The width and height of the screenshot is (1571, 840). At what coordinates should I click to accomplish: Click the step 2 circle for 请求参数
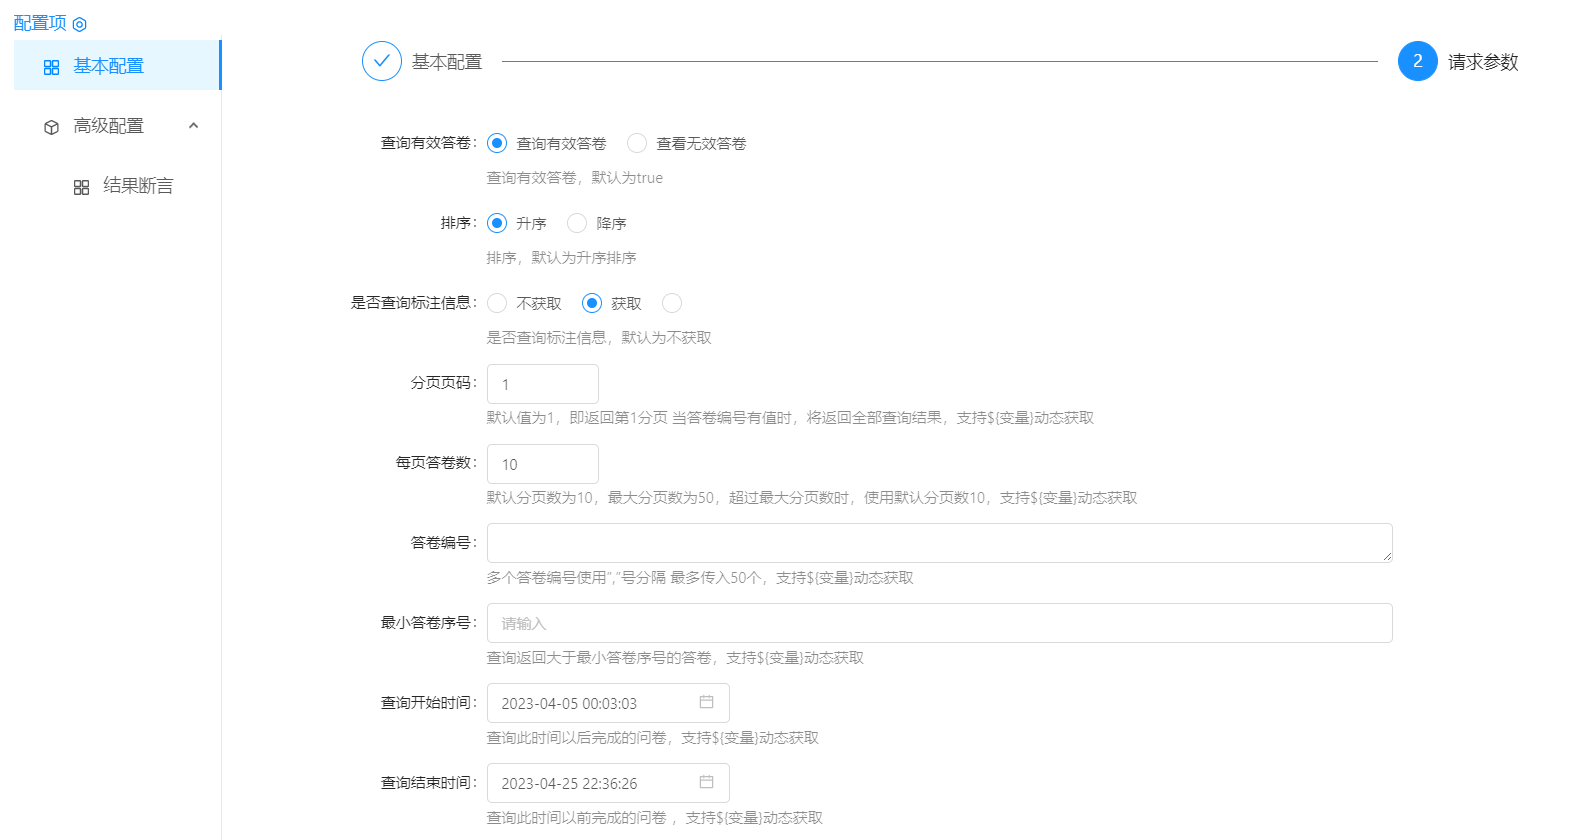point(1417,61)
